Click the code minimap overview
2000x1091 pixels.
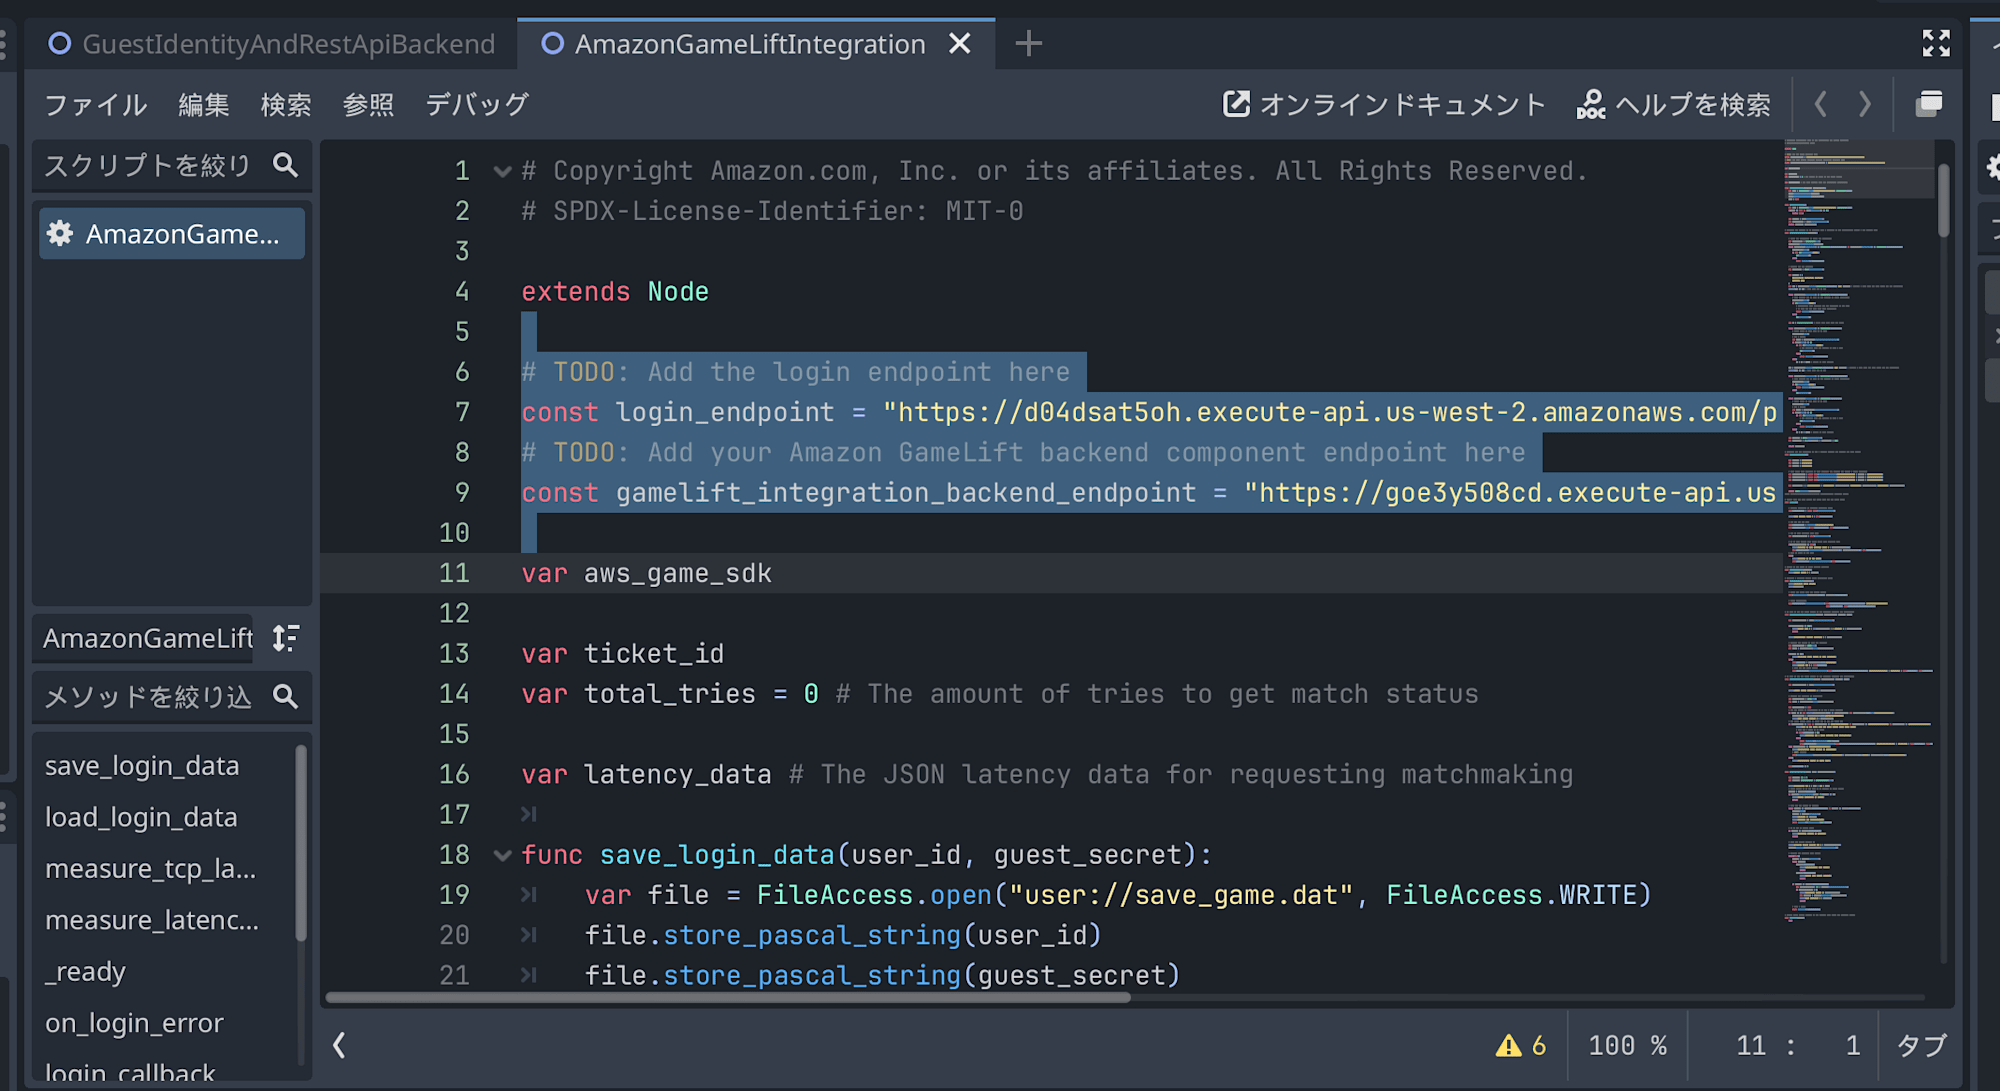point(1858,530)
